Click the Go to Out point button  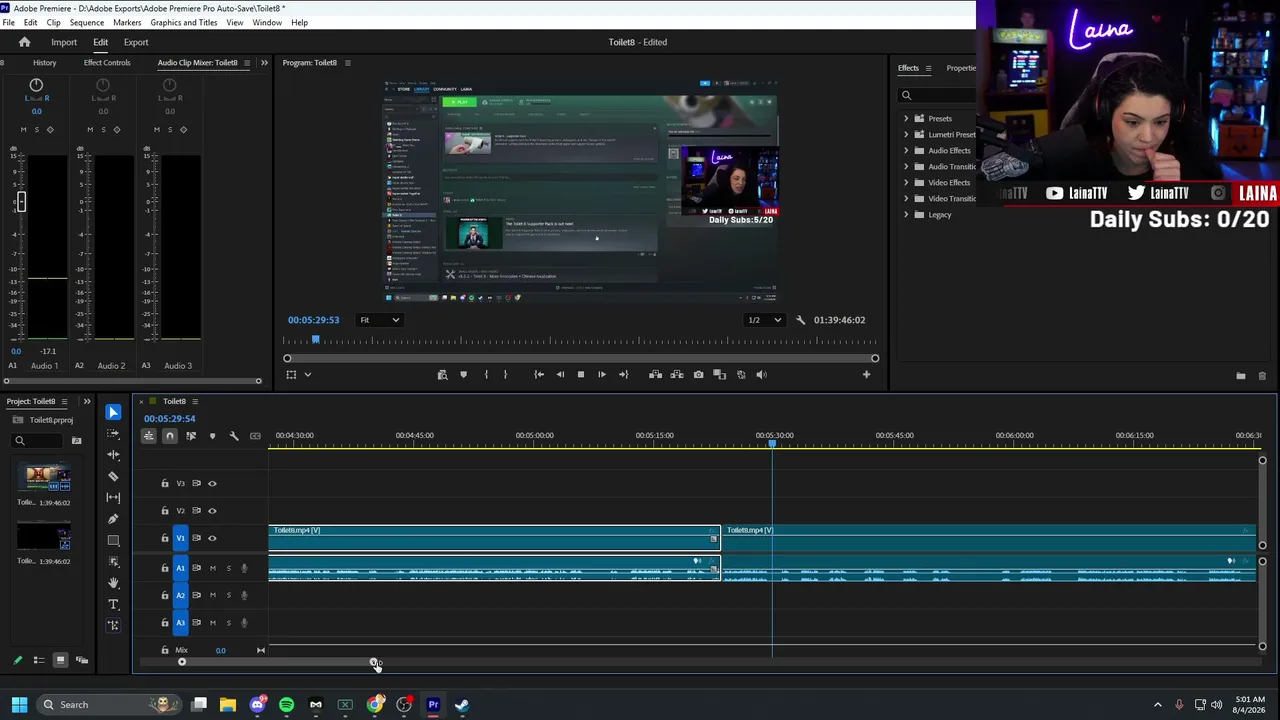tap(623, 374)
